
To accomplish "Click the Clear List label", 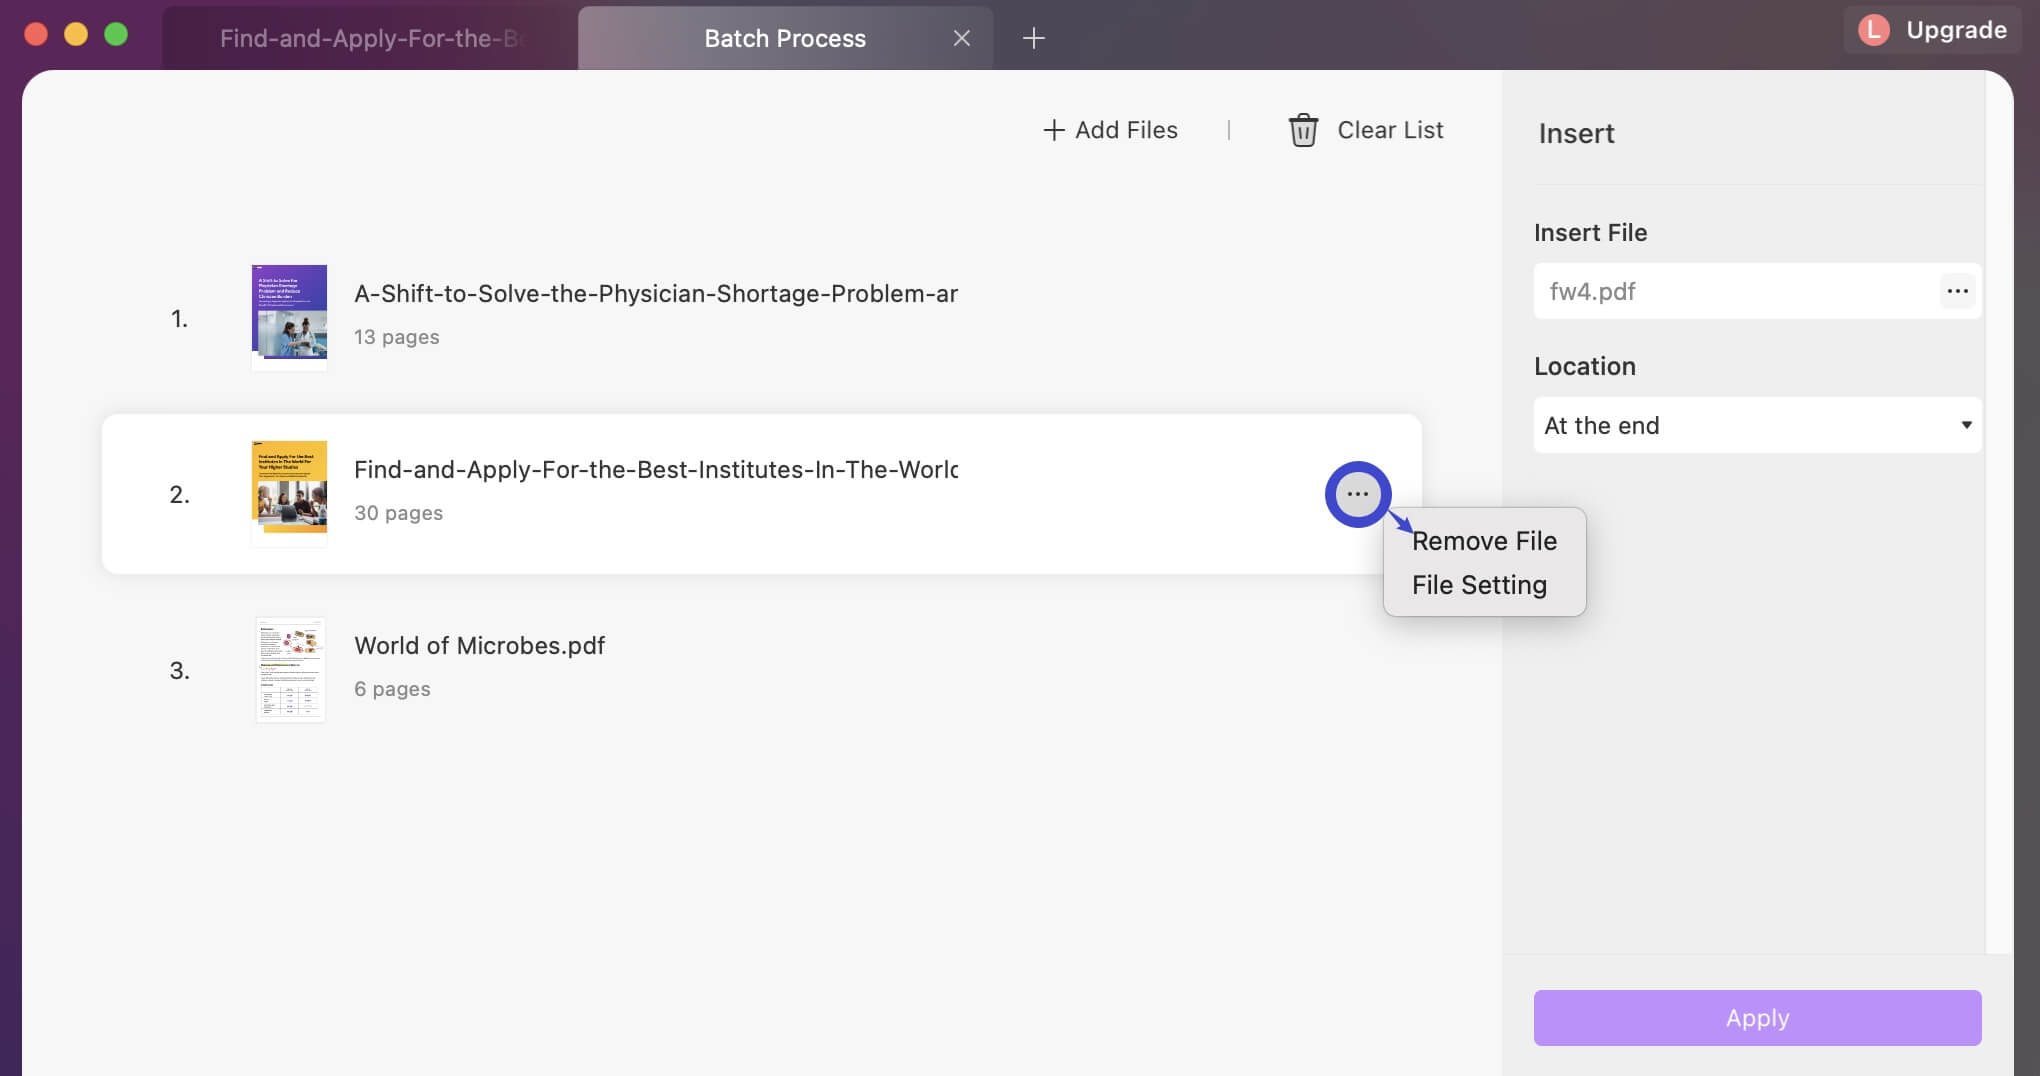I will [x=1390, y=130].
